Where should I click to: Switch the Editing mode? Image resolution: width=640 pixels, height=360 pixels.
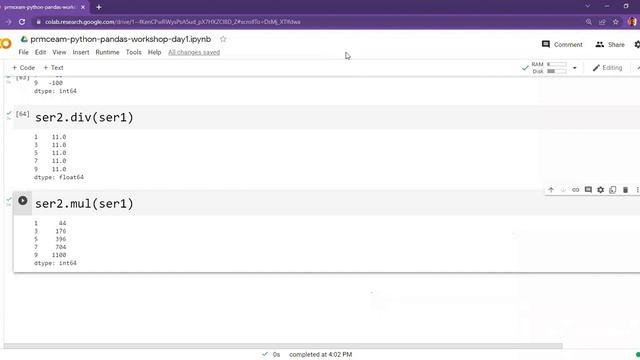[x=607, y=68]
